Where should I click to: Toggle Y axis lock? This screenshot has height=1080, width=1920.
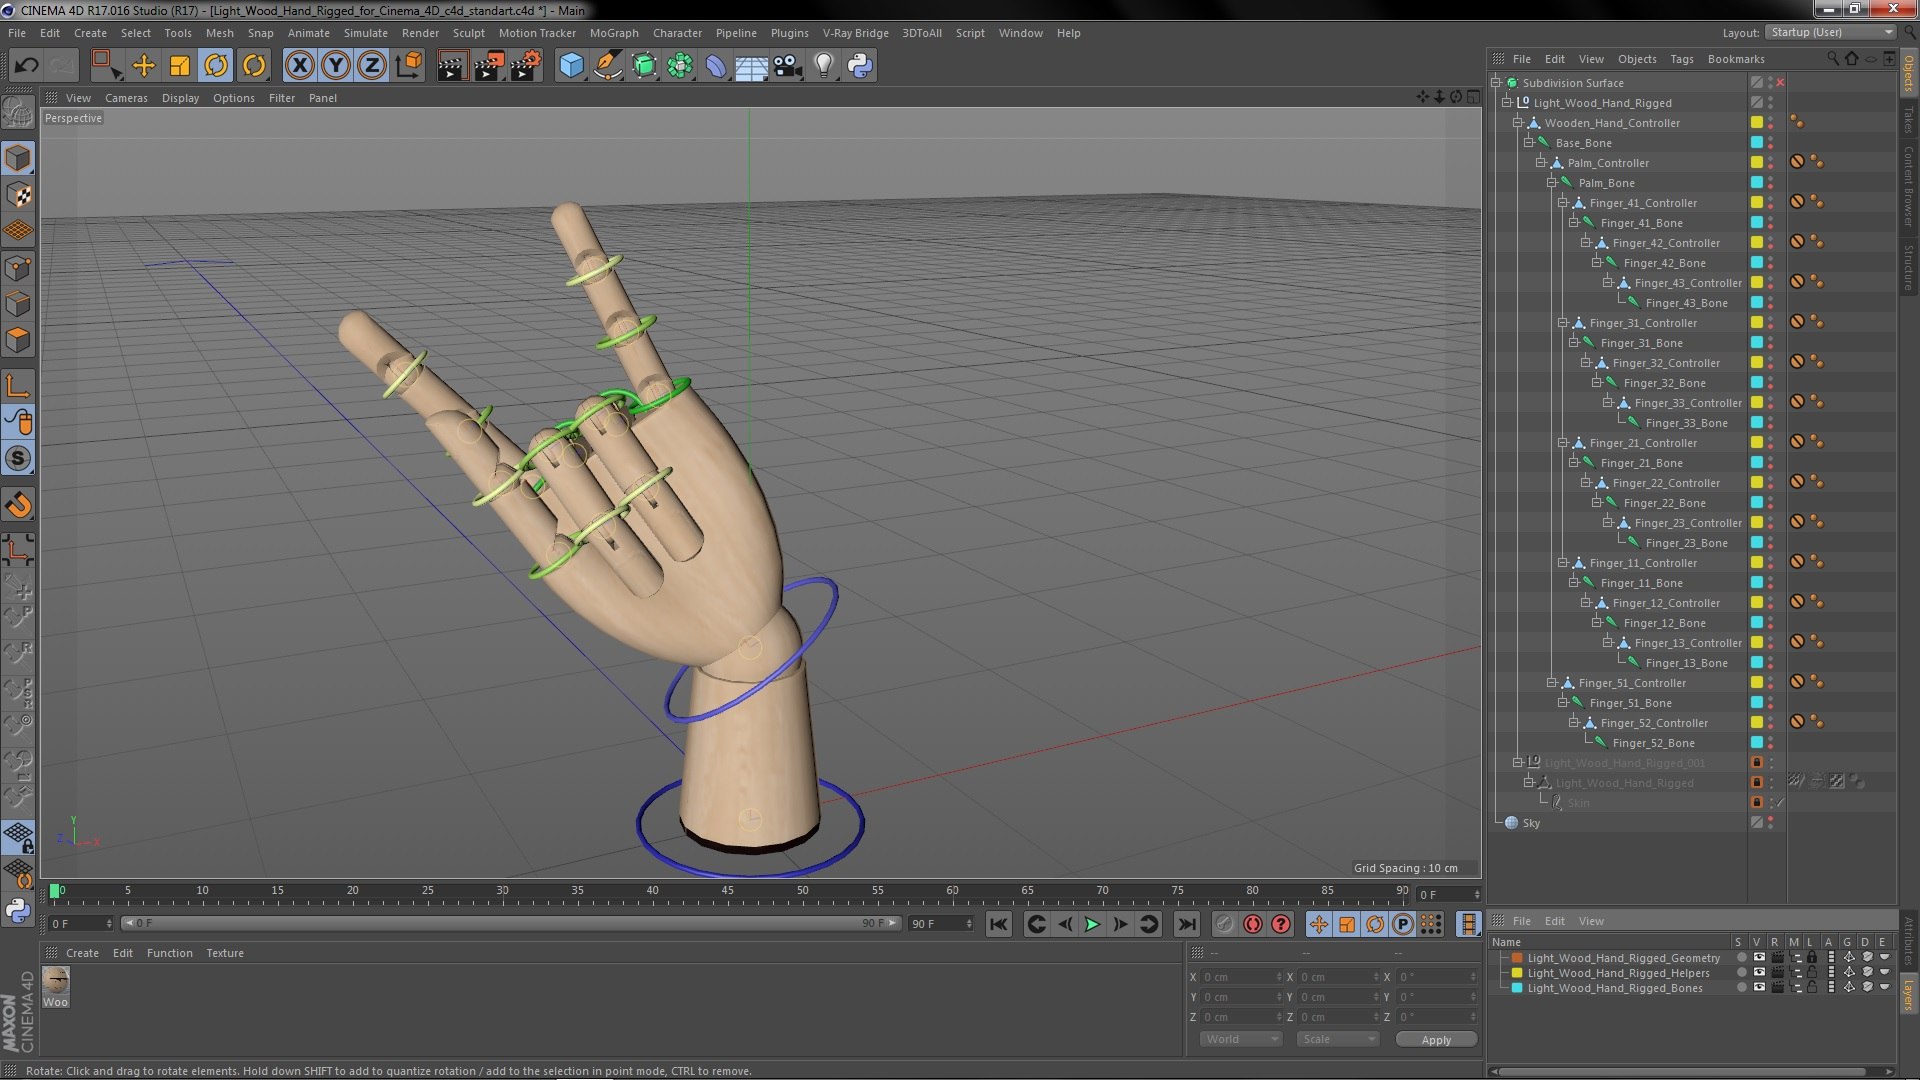pos(336,66)
